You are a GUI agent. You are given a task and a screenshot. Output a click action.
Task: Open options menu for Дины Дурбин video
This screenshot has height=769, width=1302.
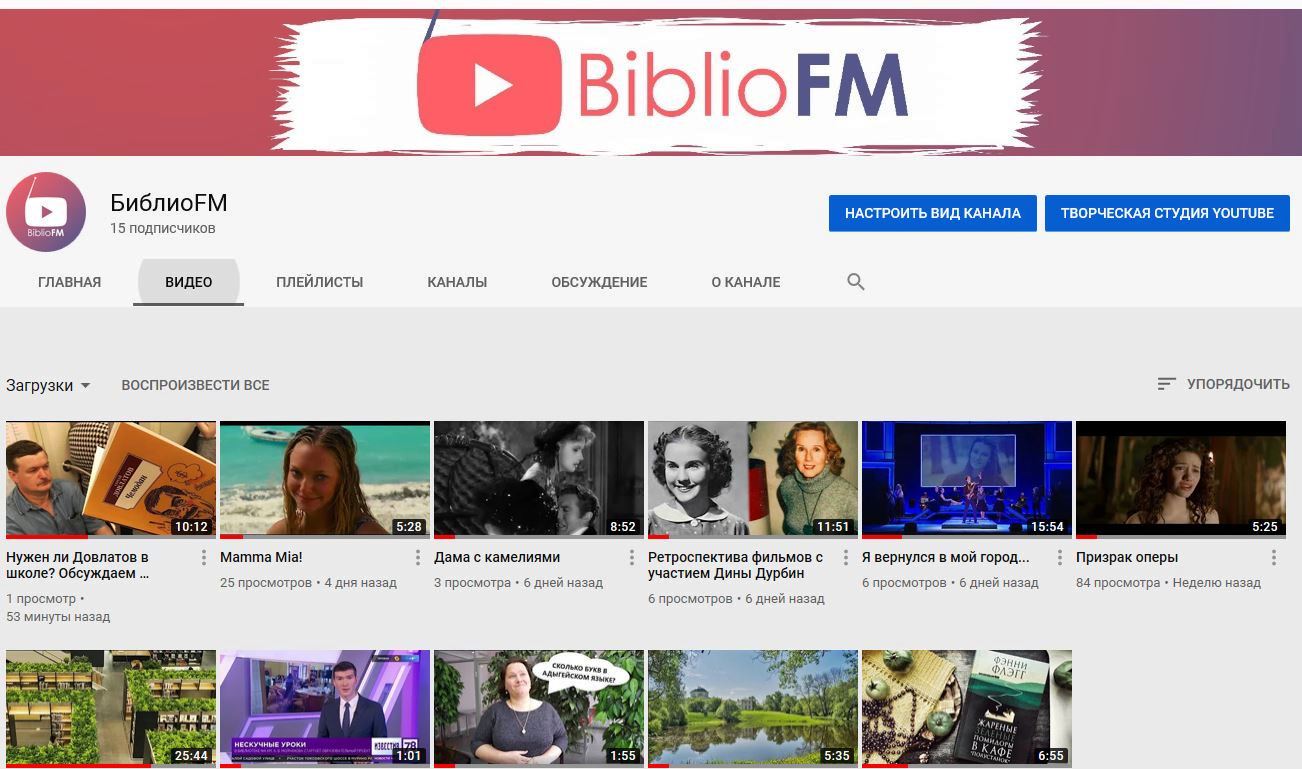(x=846, y=557)
